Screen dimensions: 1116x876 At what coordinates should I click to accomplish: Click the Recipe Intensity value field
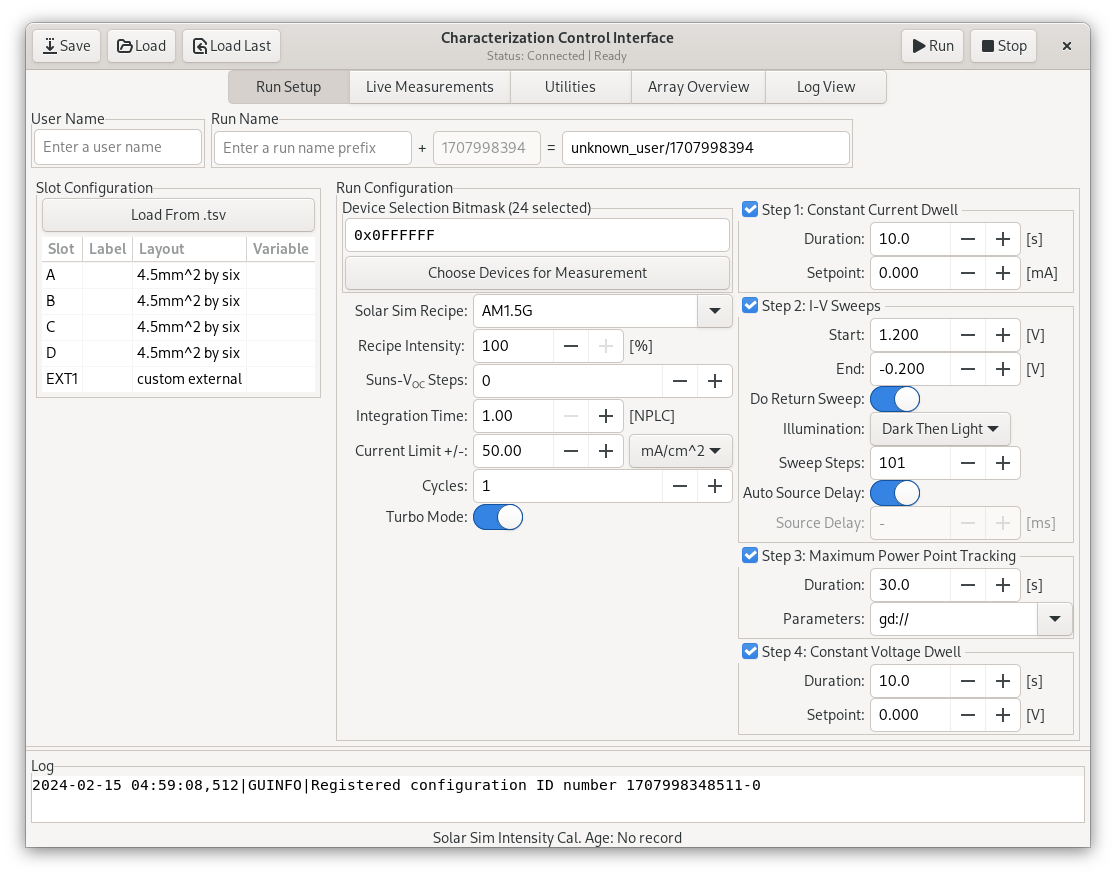coord(513,347)
